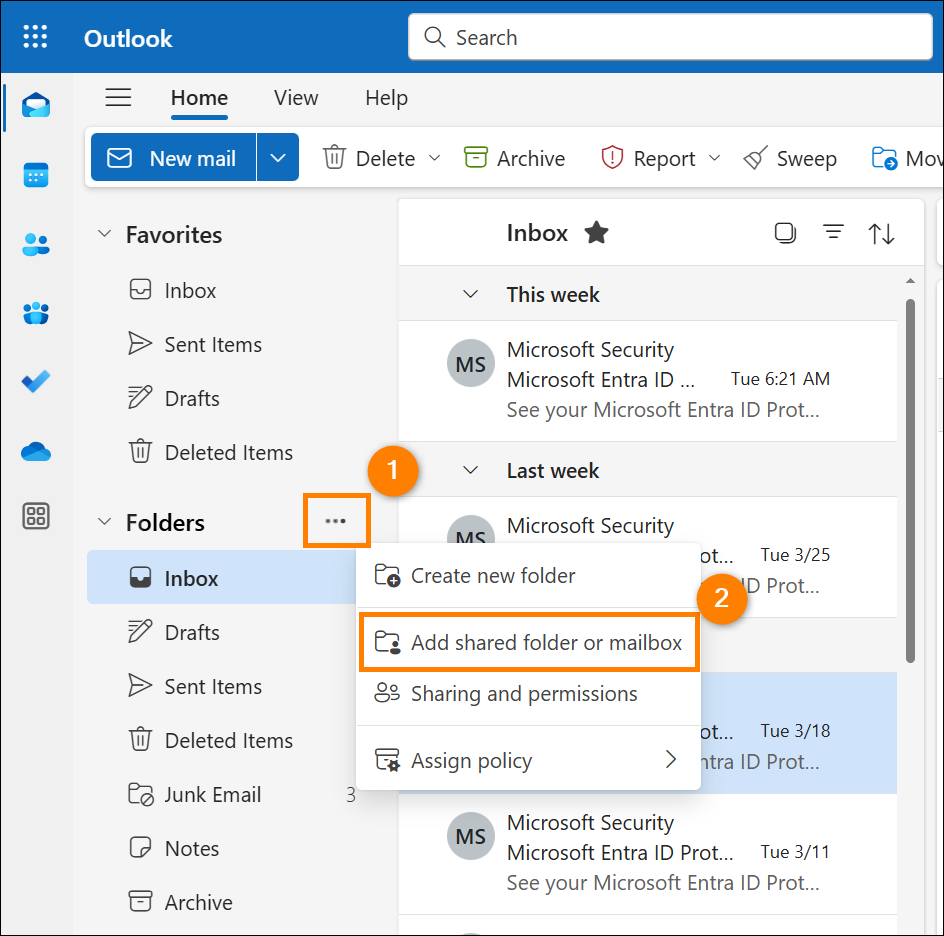
Task: Switch to the Home tab
Action: 199,98
